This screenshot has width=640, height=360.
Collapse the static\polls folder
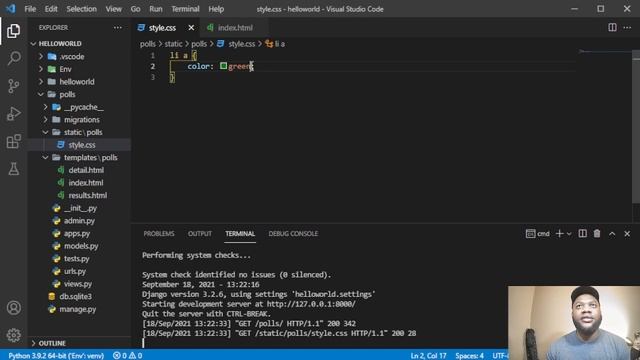click(x=45, y=132)
